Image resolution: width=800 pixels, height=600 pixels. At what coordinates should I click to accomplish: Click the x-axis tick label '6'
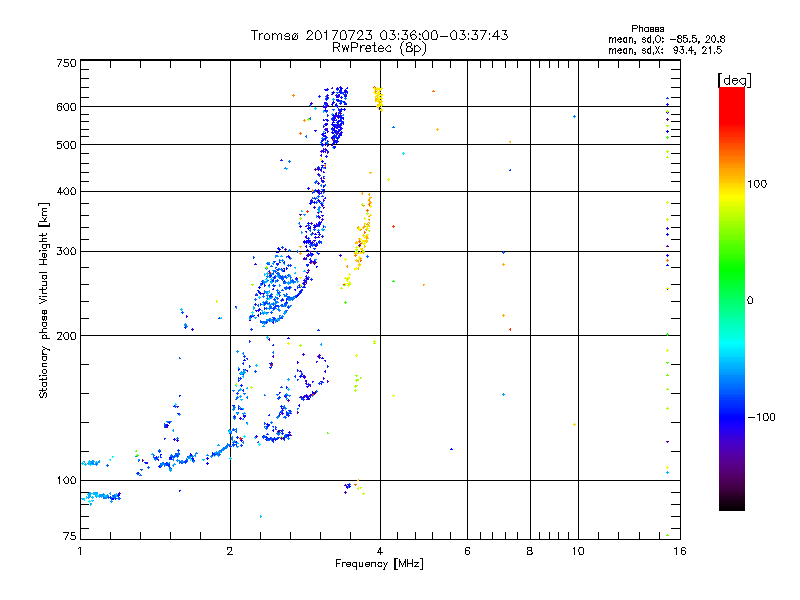tap(467, 551)
